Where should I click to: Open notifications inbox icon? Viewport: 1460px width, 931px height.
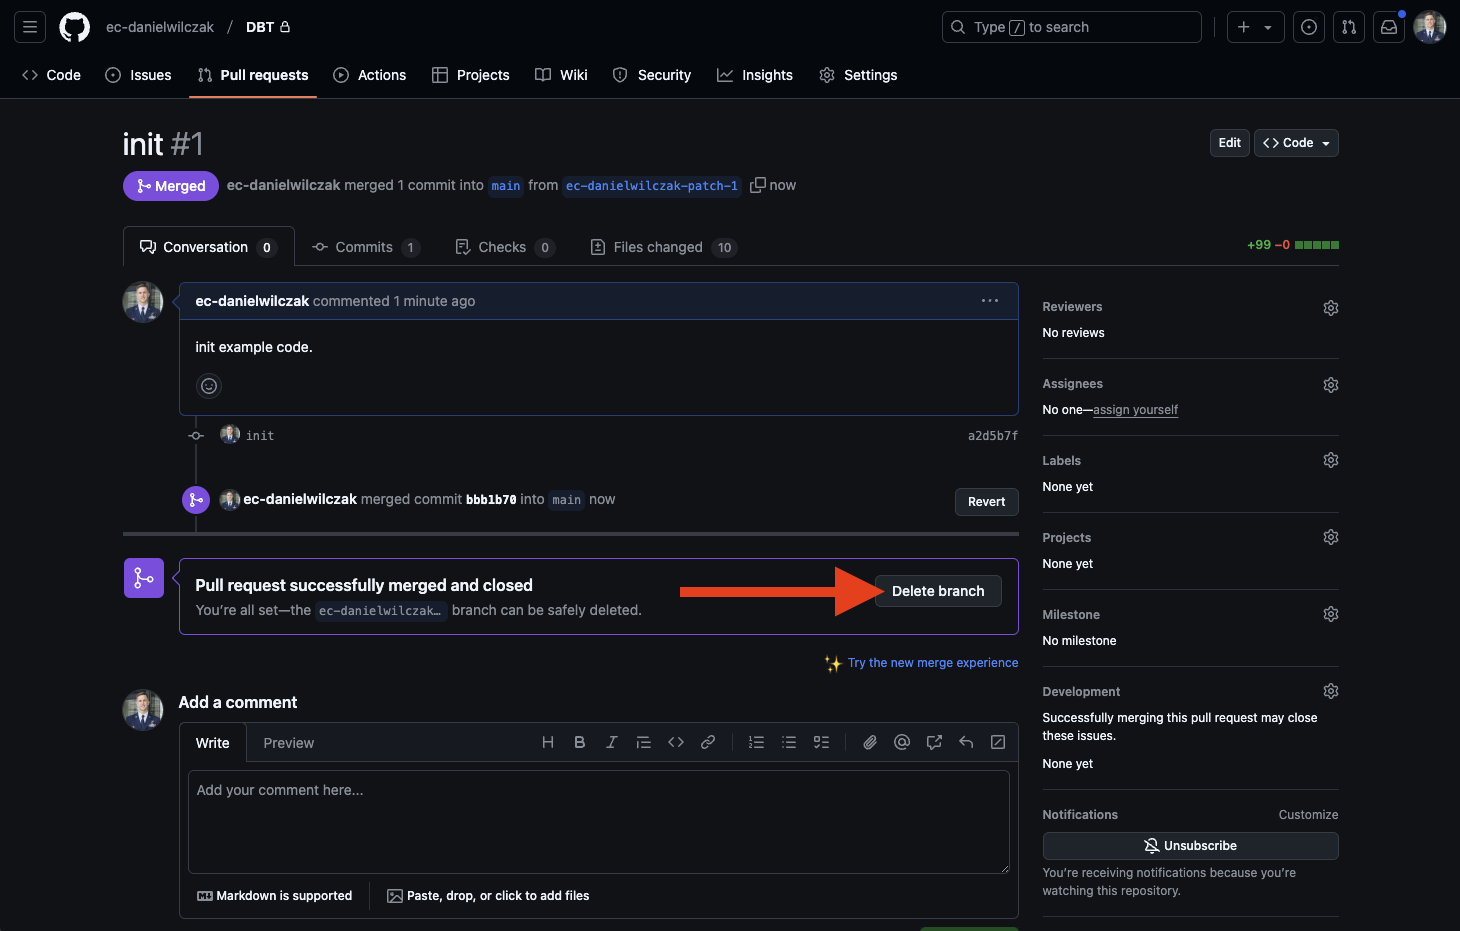click(1389, 27)
